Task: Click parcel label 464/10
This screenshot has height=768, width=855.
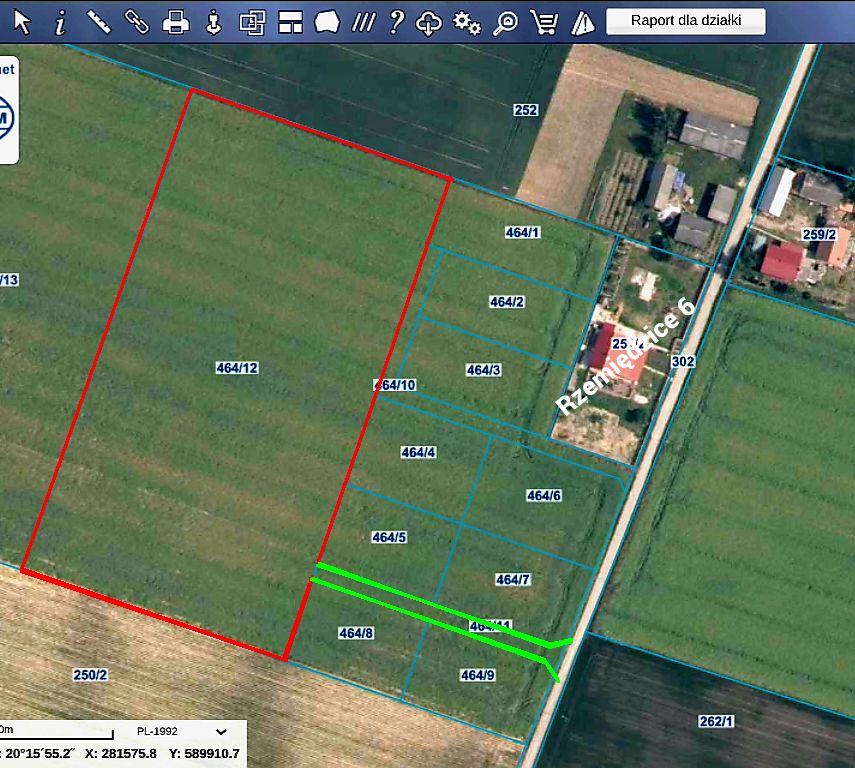Action: tap(396, 385)
